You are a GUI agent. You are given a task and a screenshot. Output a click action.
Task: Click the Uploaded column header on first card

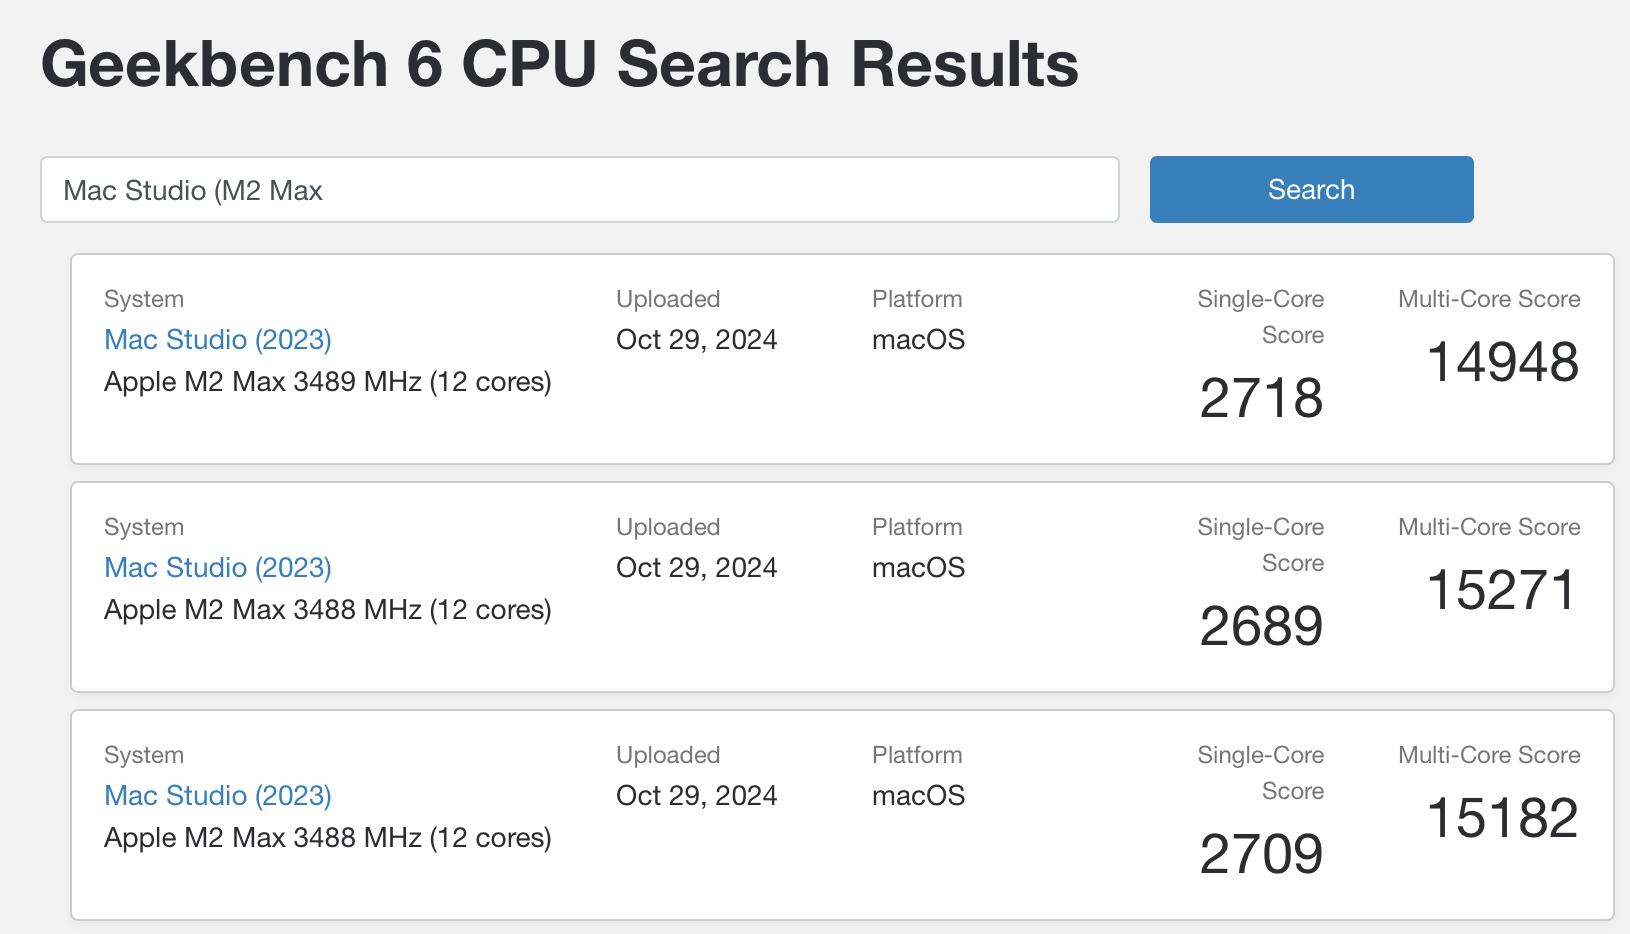click(668, 298)
